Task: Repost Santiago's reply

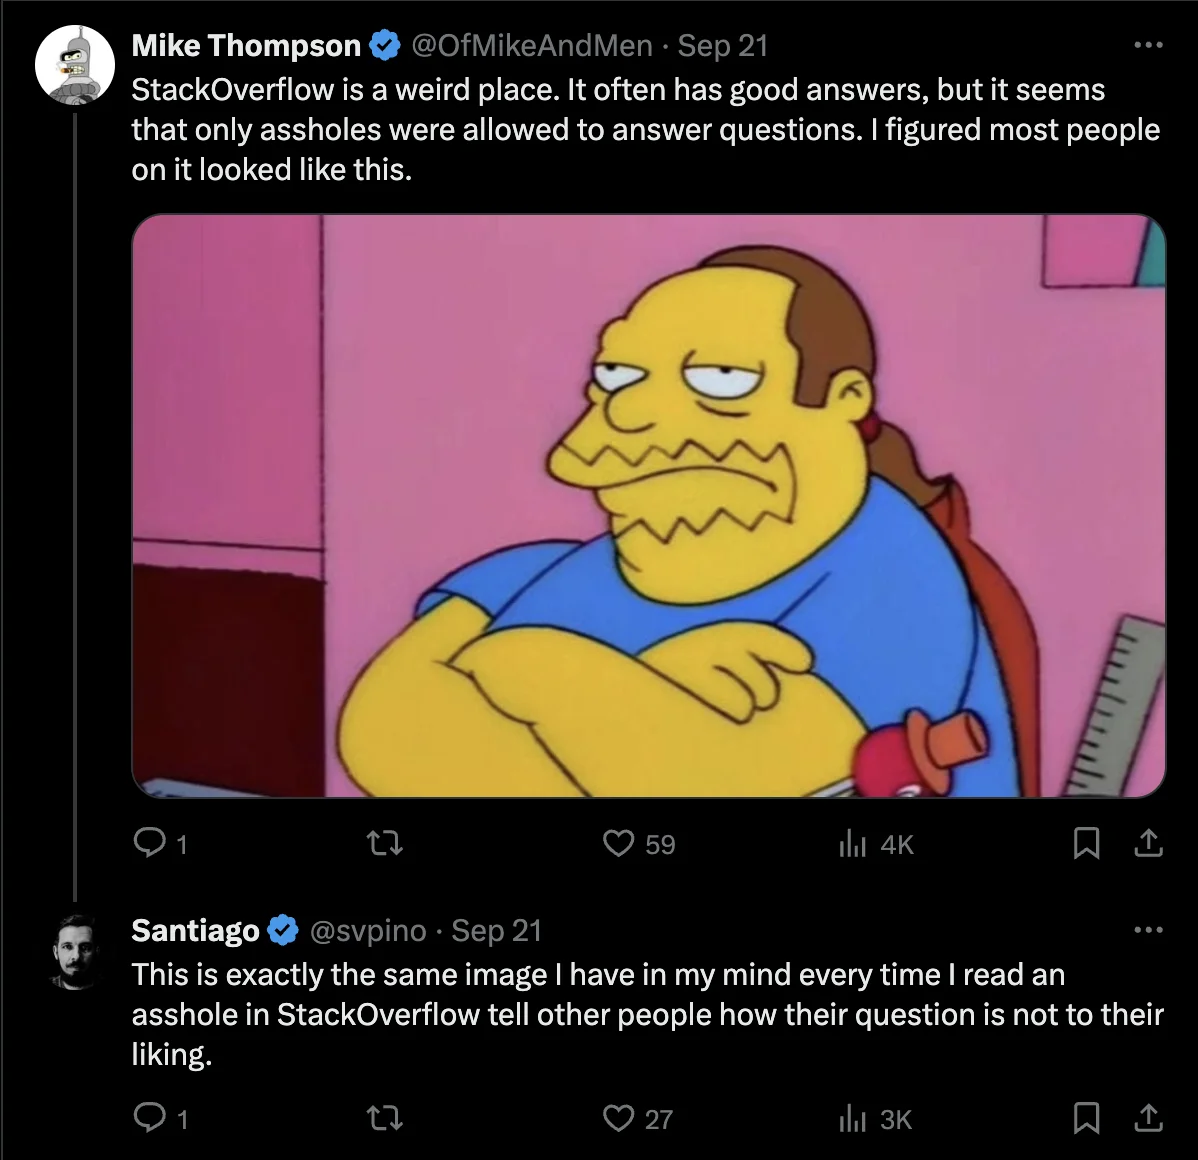Action: (385, 1119)
